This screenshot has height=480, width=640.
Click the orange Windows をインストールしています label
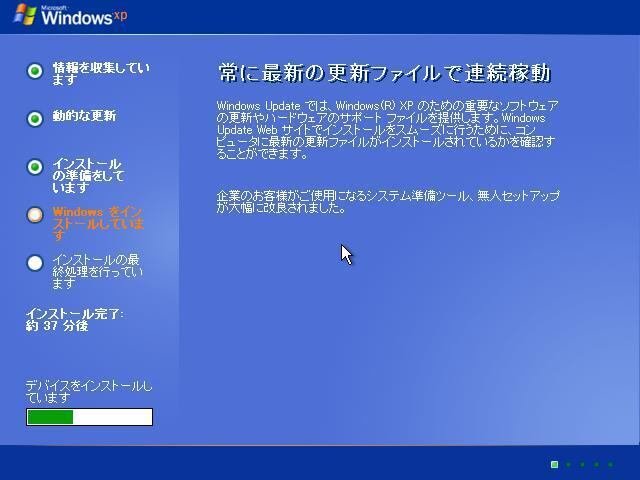pos(98,224)
